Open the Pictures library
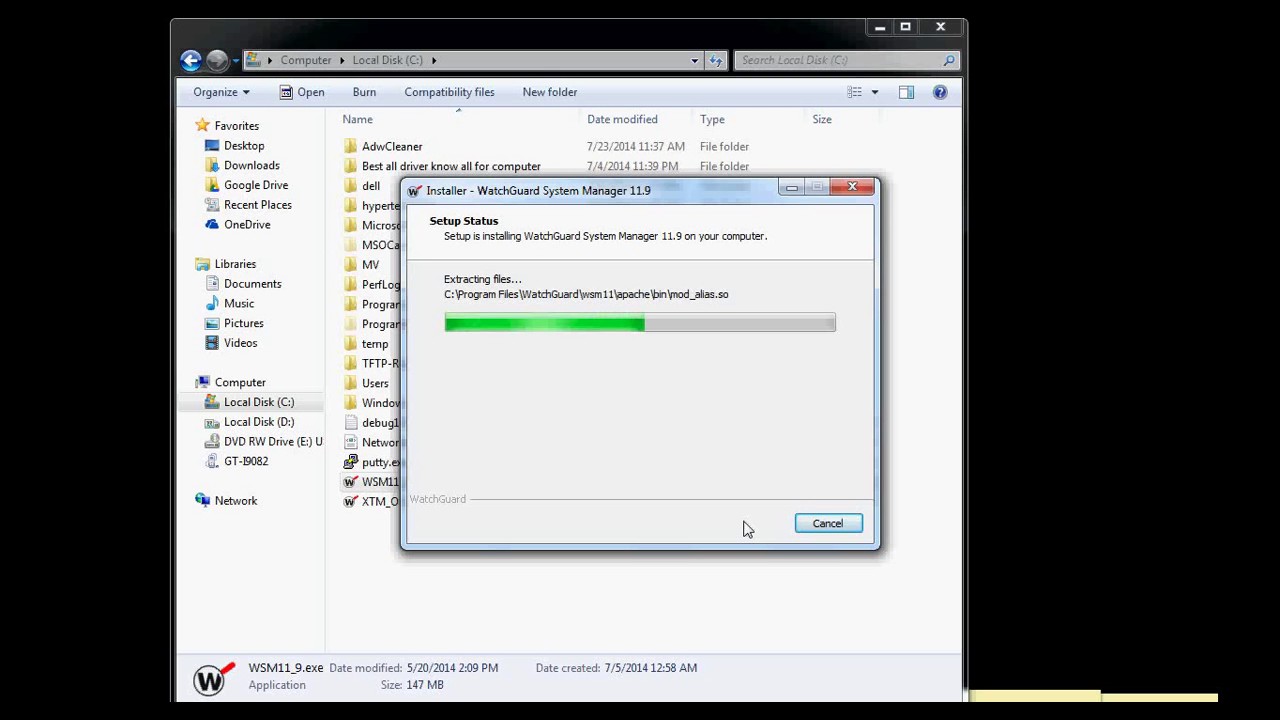This screenshot has height=720, width=1280. 243,323
